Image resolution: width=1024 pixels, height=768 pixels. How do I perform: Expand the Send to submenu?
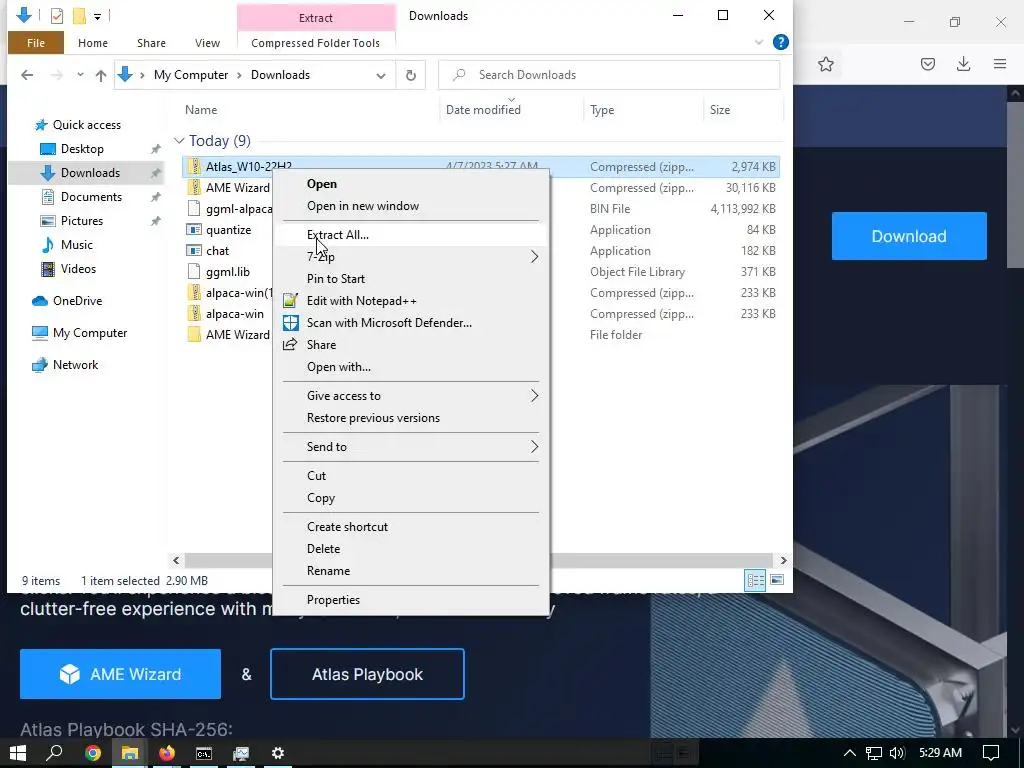411,447
